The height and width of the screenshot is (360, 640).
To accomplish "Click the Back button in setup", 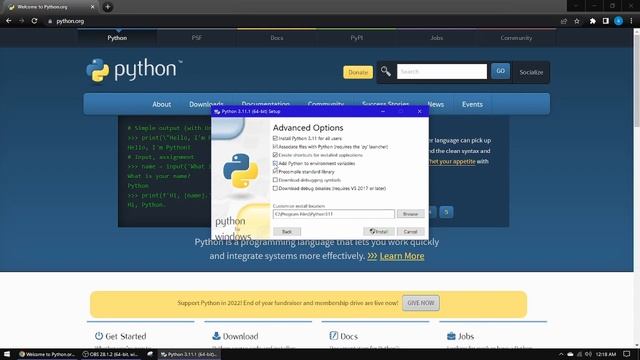I will click(x=287, y=231).
